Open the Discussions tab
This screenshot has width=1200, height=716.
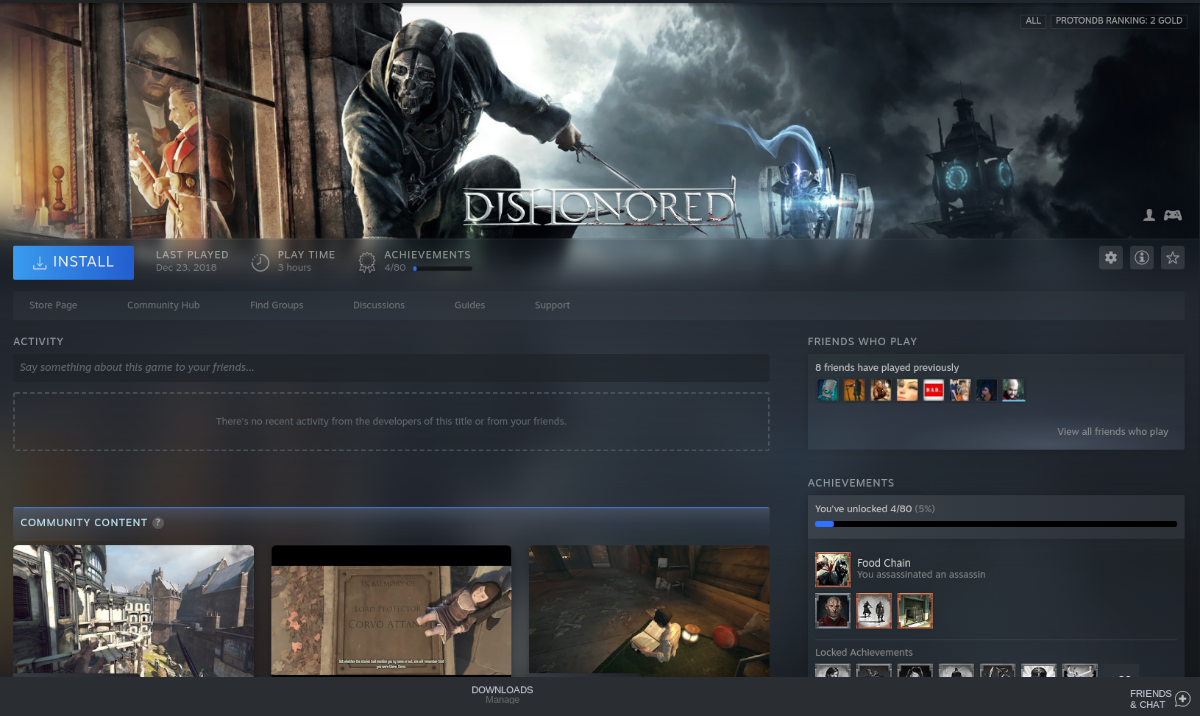pyautogui.click(x=379, y=305)
